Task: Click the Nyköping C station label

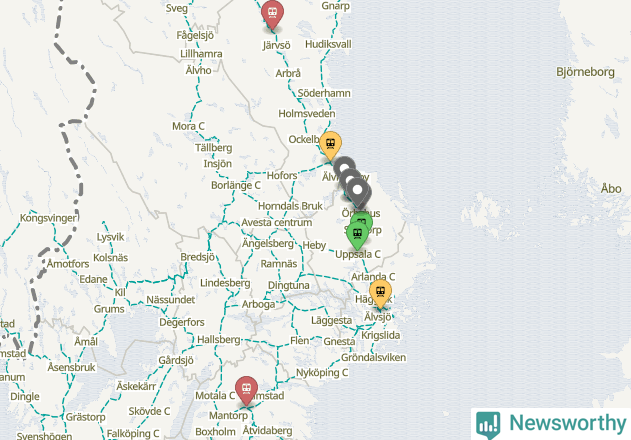Action: coord(322,373)
